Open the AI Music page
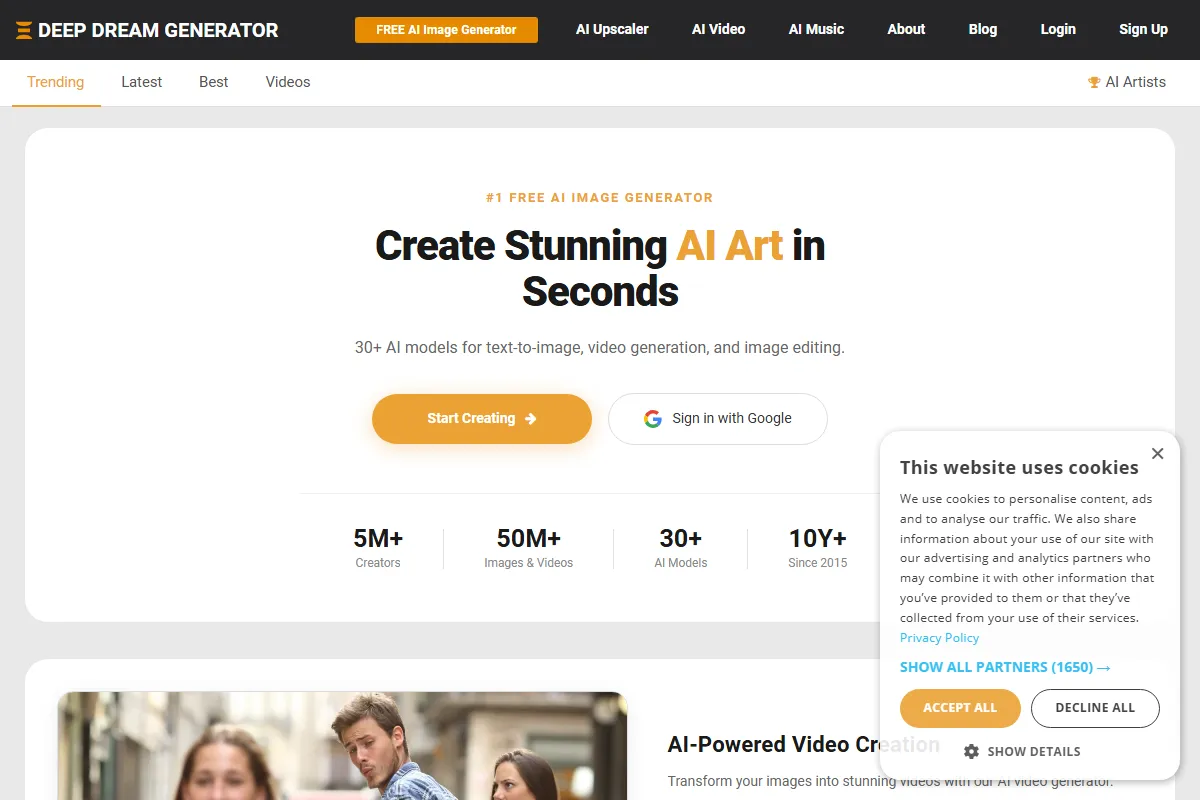The height and width of the screenshot is (800, 1200). [x=816, y=29]
